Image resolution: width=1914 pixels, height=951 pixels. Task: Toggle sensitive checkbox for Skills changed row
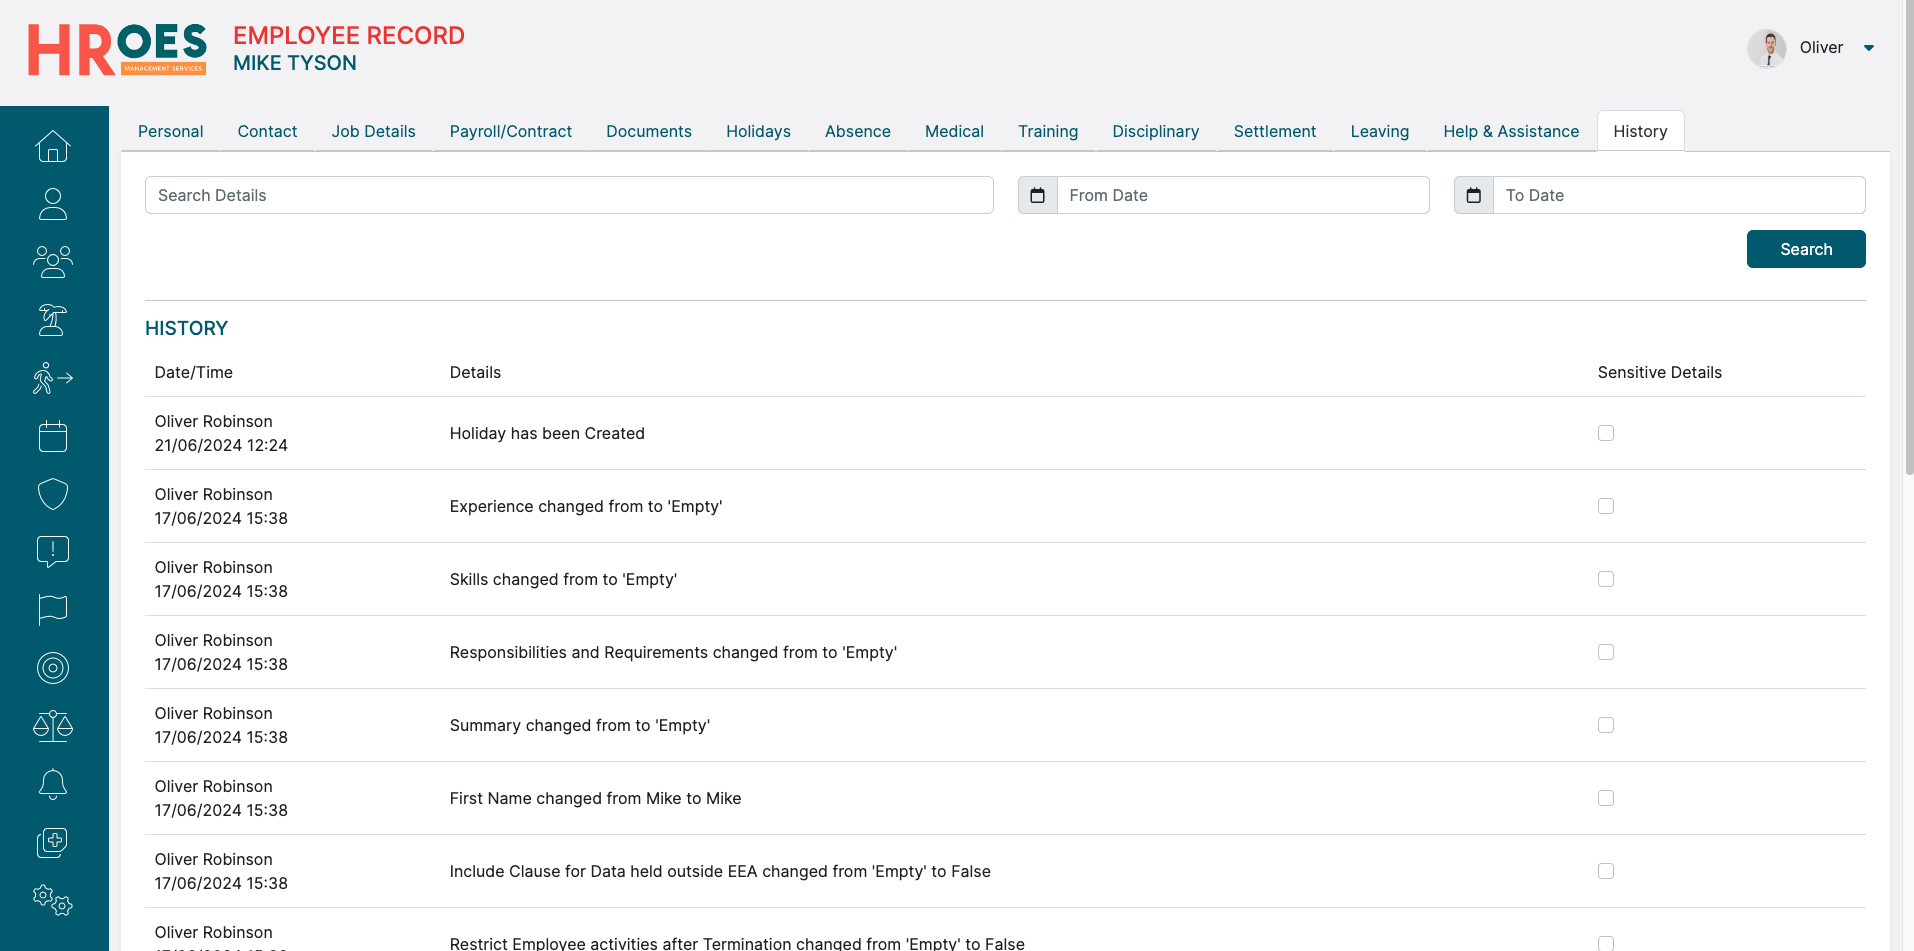[x=1606, y=579]
